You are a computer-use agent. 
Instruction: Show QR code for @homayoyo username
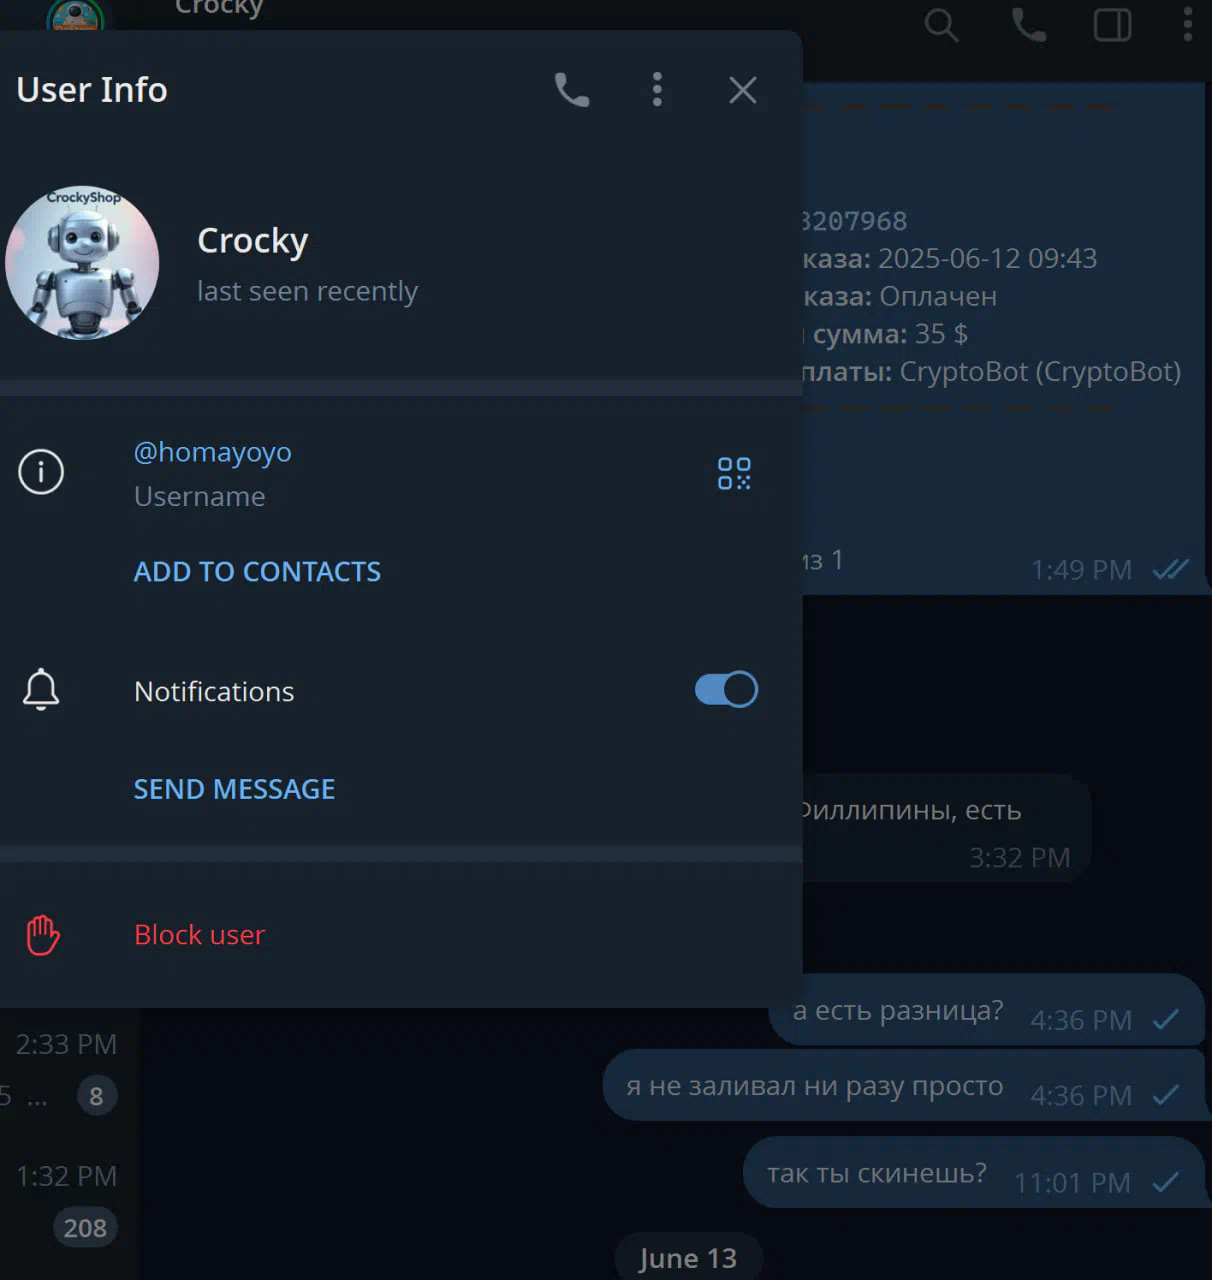tap(734, 473)
